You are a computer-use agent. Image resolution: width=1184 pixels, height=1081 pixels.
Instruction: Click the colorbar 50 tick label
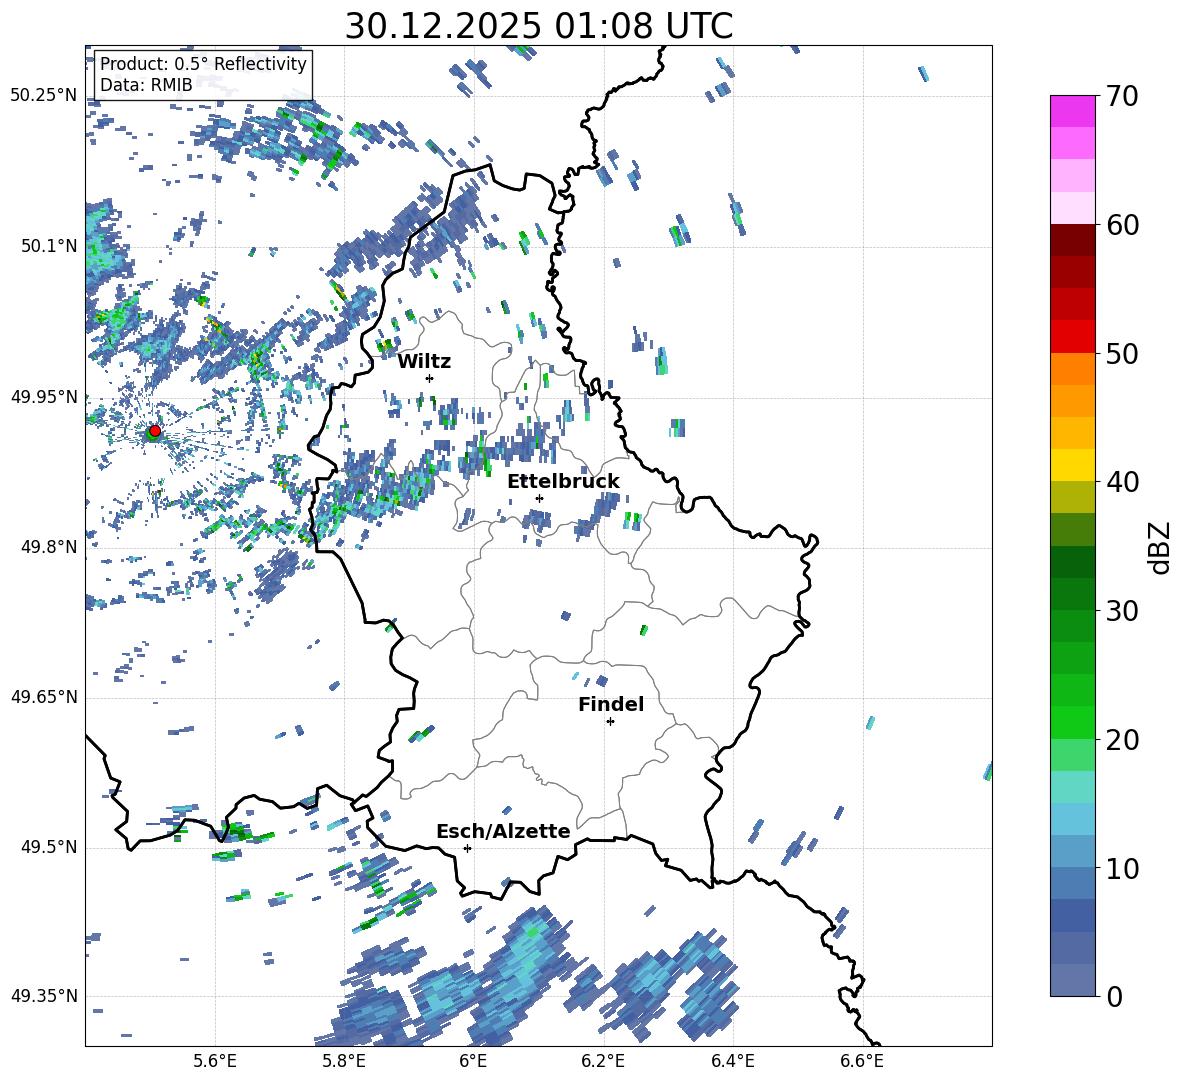(x=1122, y=353)
